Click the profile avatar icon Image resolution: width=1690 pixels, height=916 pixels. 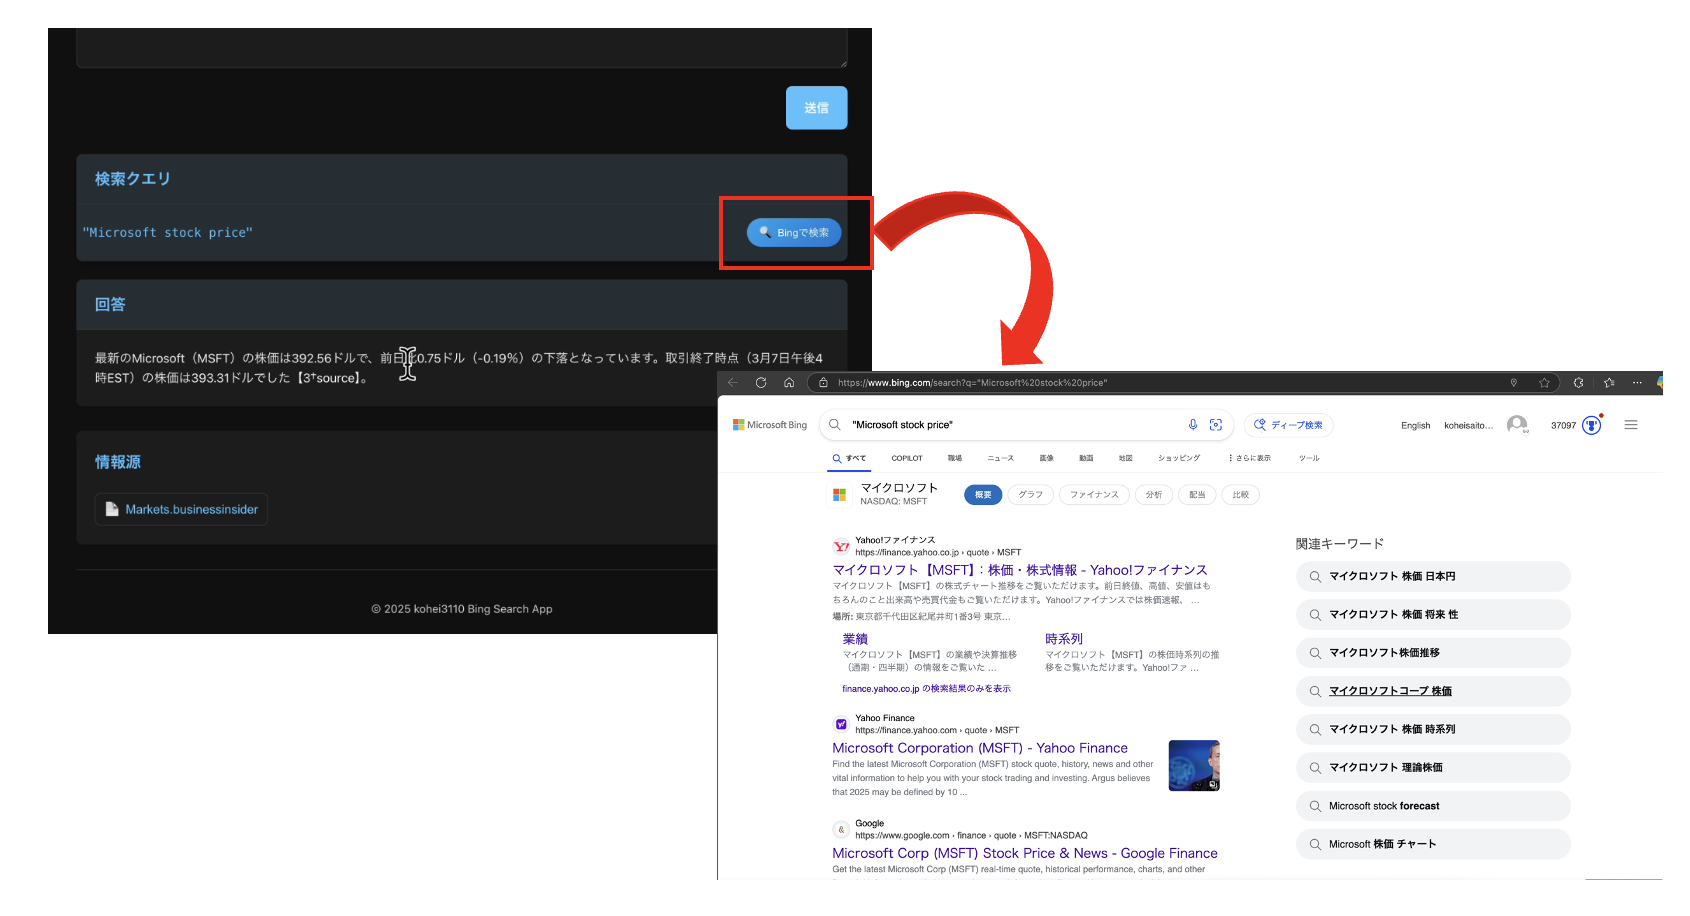click(x=1519, y=424)
